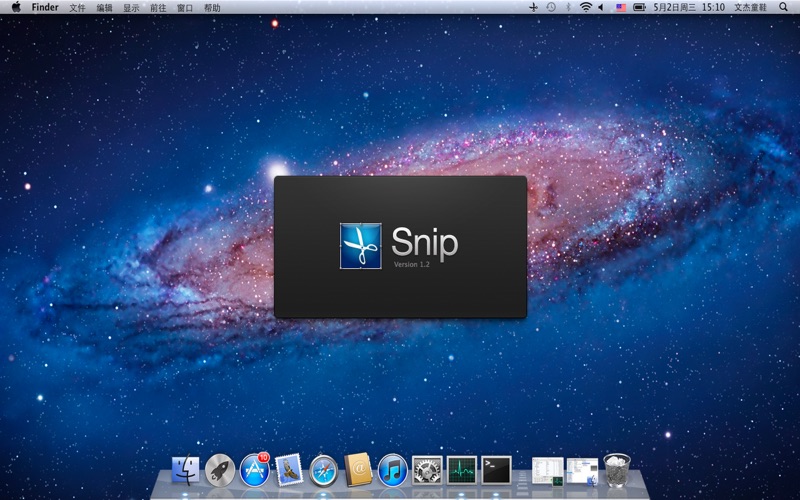
Task: Open the Finder application menu
Action: coord(45,7)
